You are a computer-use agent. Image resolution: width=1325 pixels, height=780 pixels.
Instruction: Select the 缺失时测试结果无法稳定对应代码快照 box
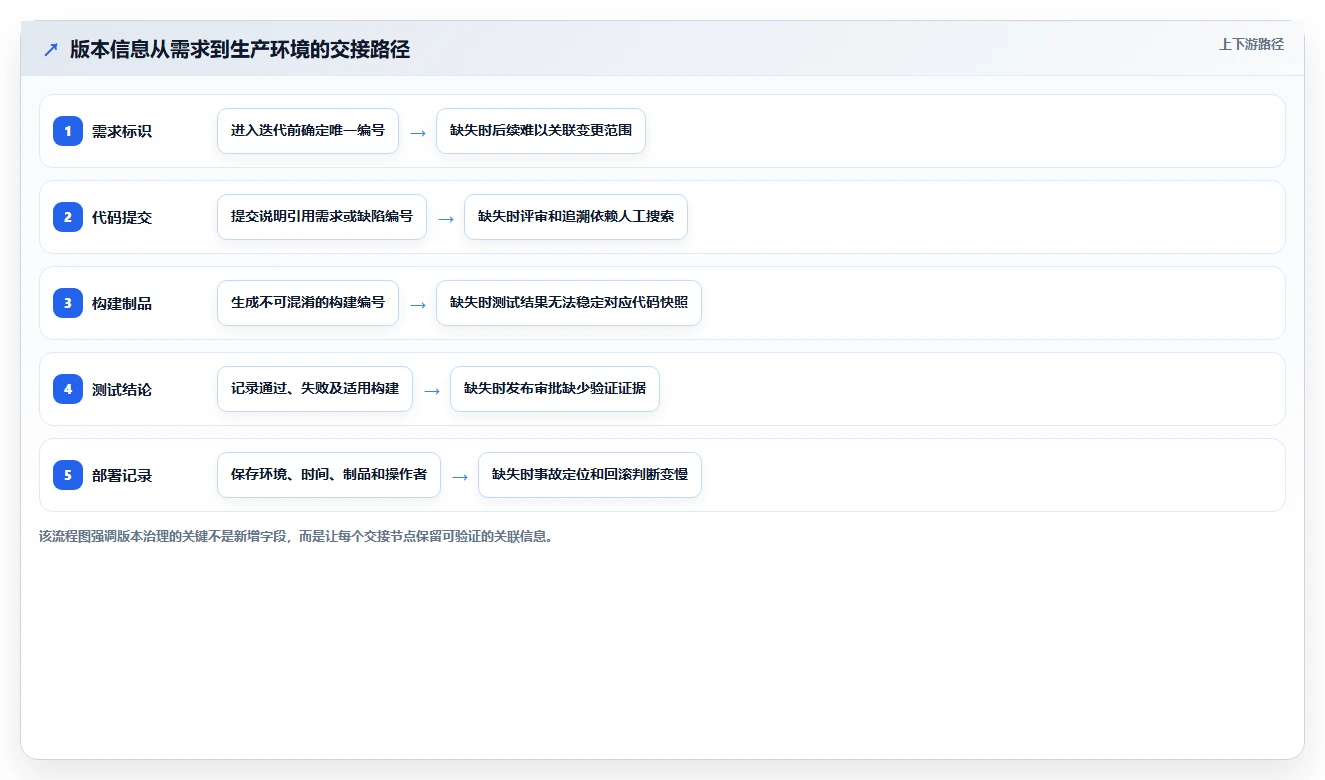569,303
